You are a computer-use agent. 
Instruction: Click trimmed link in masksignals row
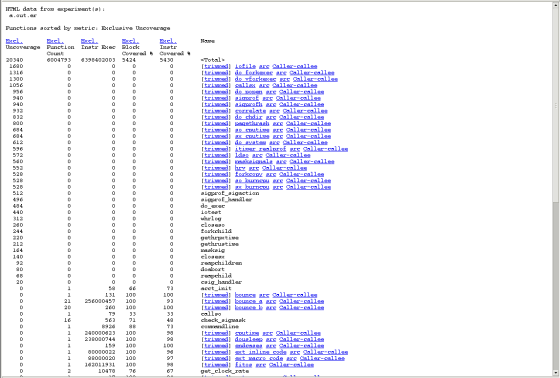(x=216, y=161)
